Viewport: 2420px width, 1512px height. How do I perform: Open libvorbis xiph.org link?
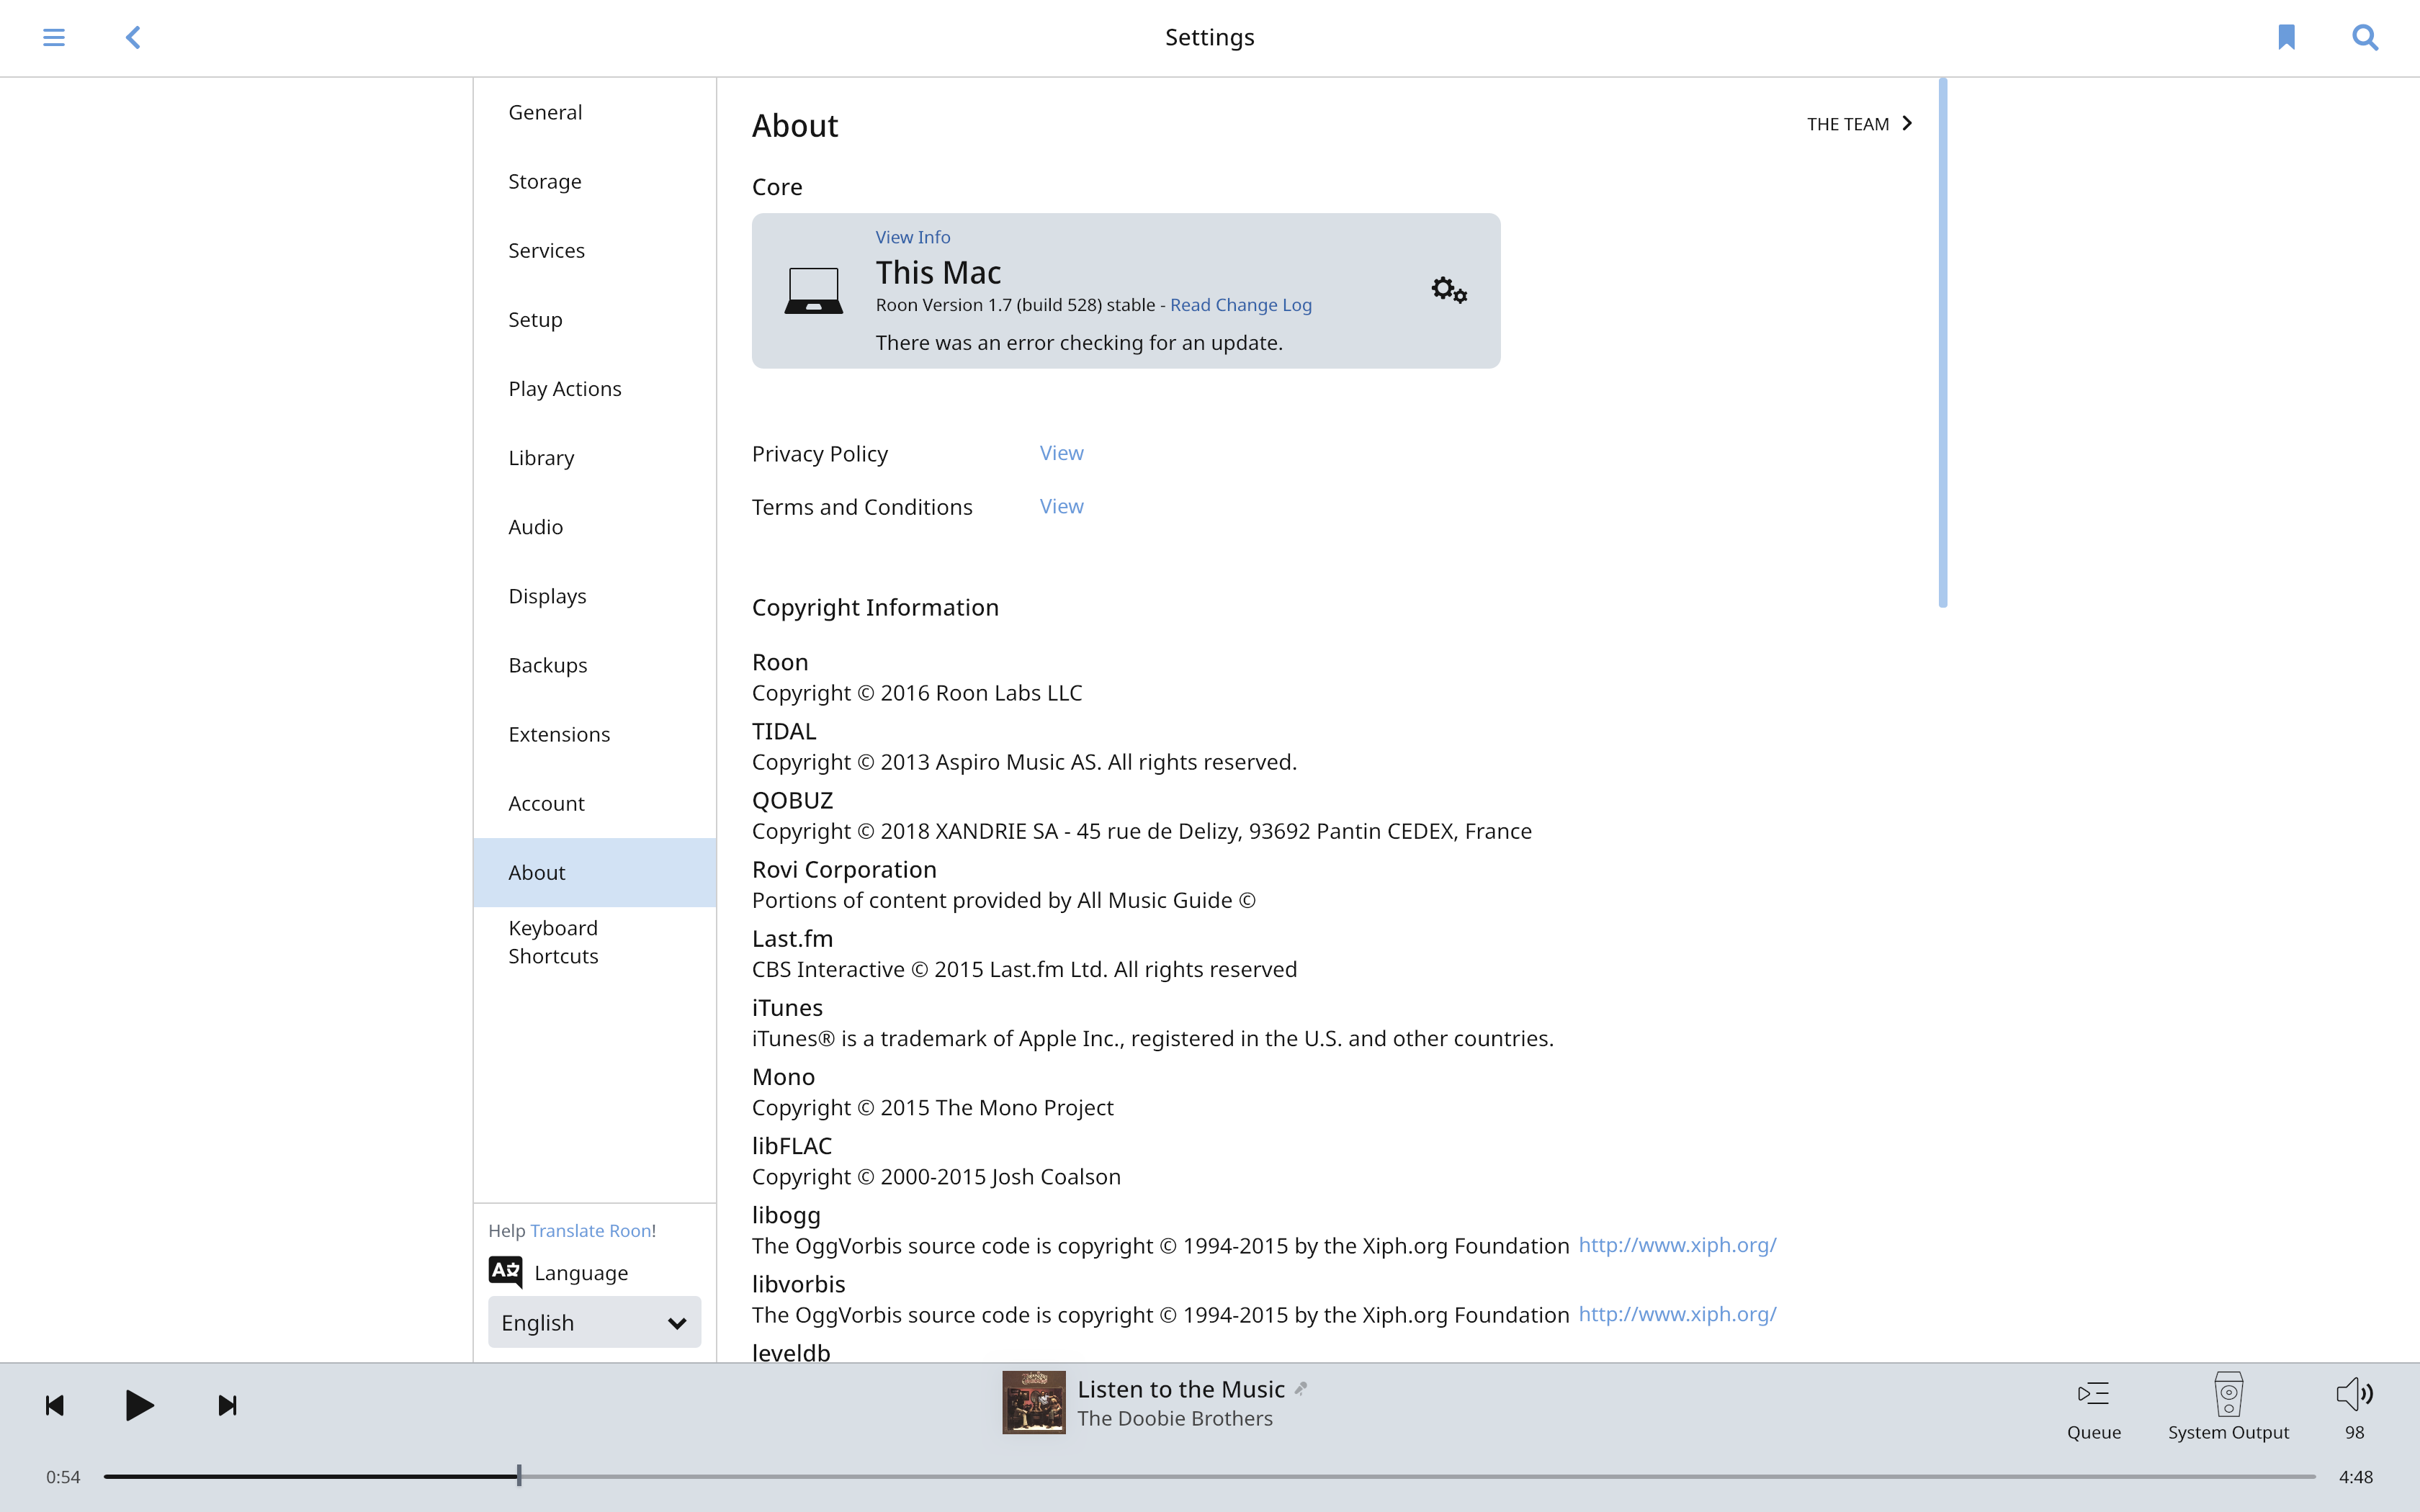[x=1677, y=1314]
